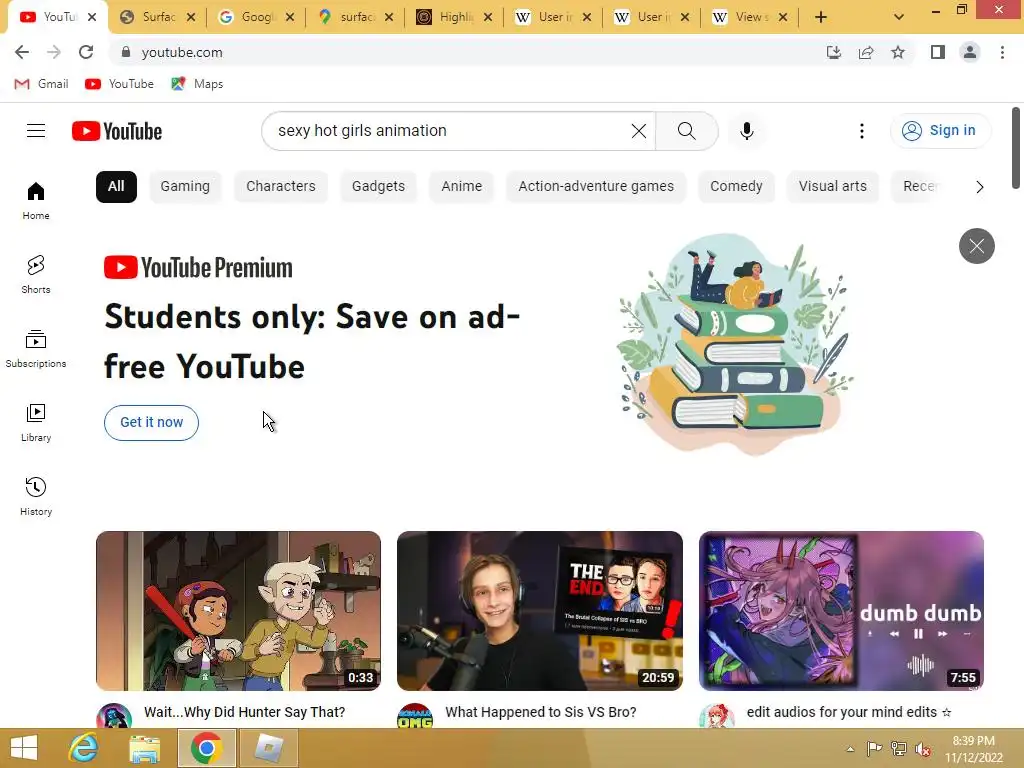
Task: Open the YouTube bookmark
Action: (x=120, y=84)
